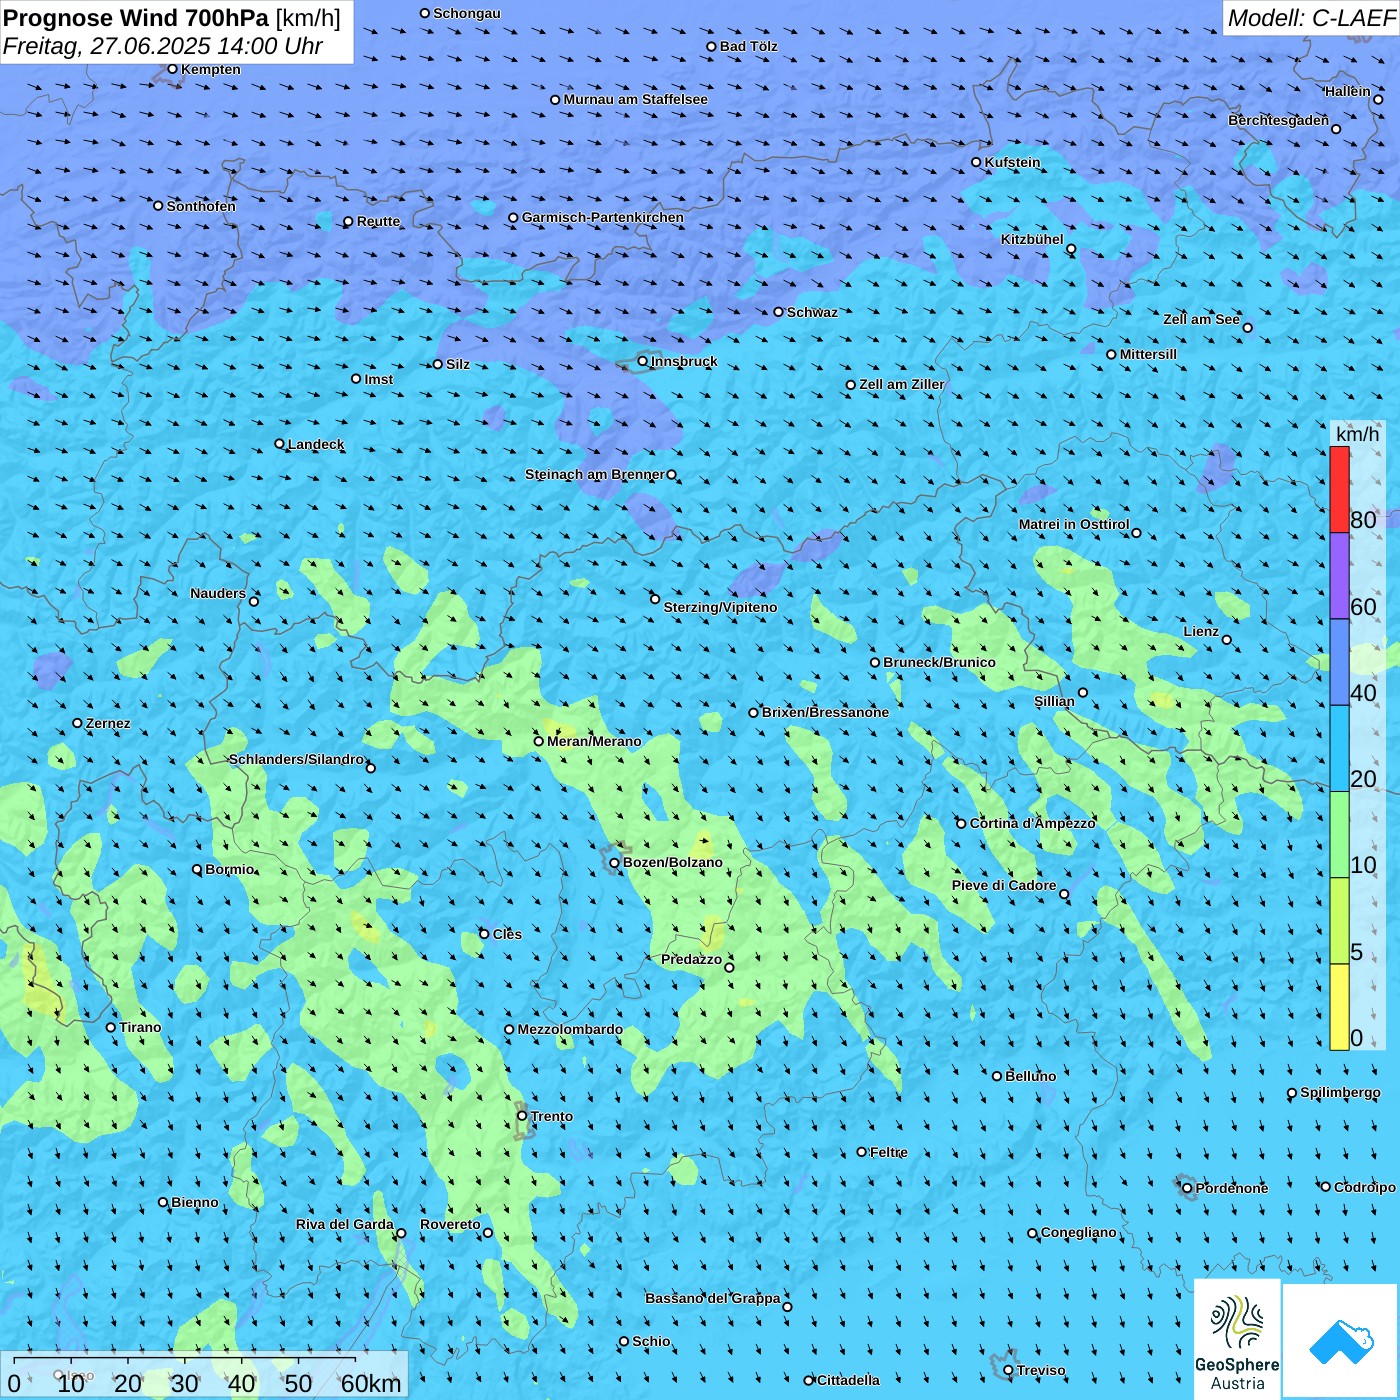Click the Brixen/Bressanone label
The height and width of the screenshot is (1400, 1400).
tap(825, 712)
